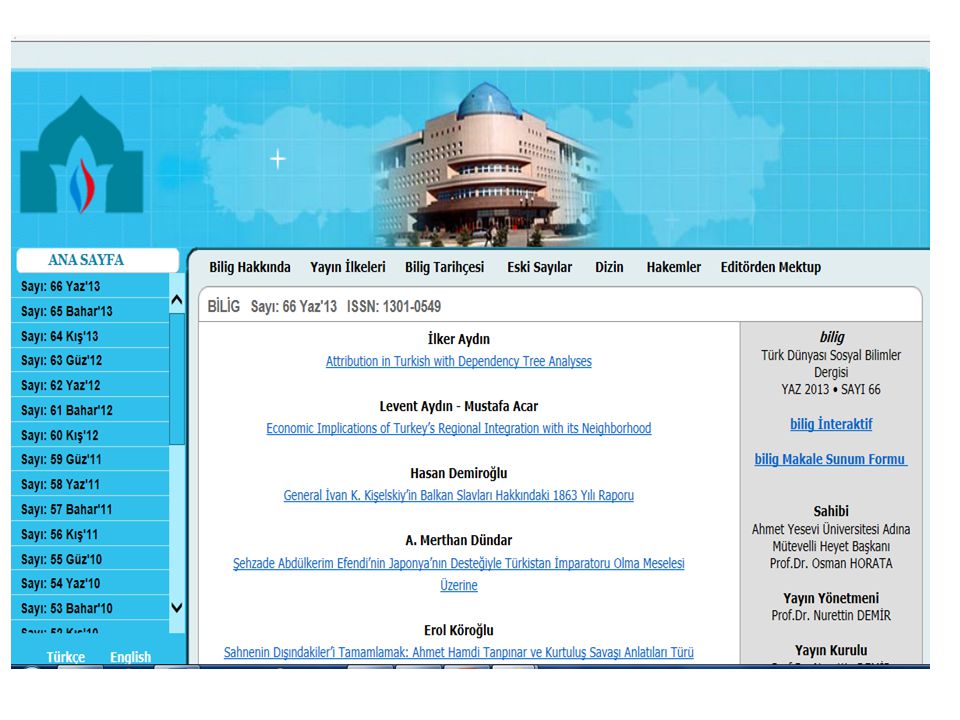Select issue Sayı: 62 Yaz'12

(90, 386)
